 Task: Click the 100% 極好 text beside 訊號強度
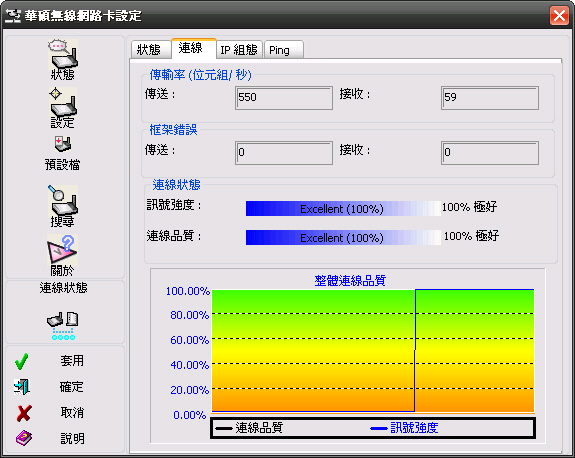click(469, 207)
